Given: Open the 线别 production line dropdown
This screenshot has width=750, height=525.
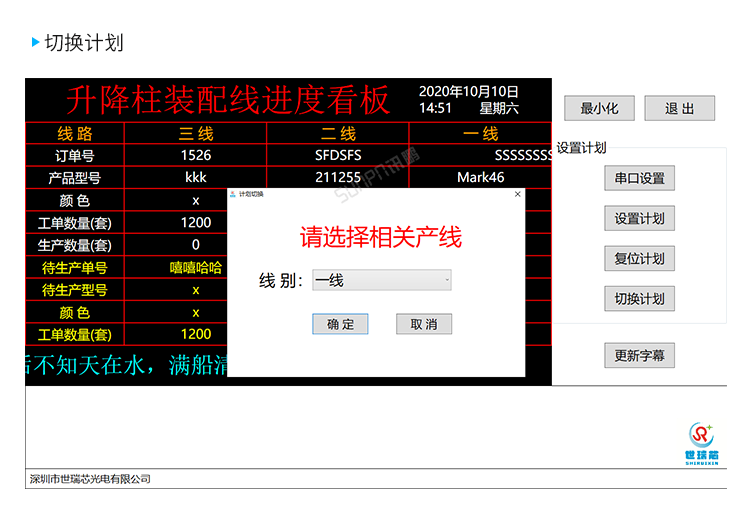Looking at the screenshot, I should (x=382, y=281).
